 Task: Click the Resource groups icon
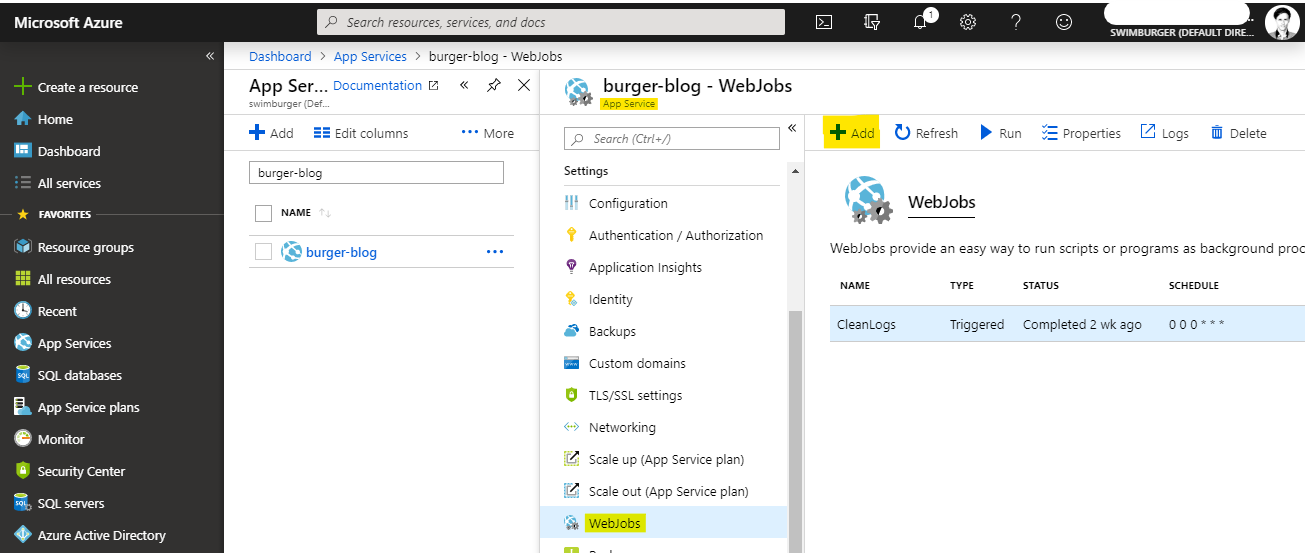pyautogui.click(x=23, y=247)
